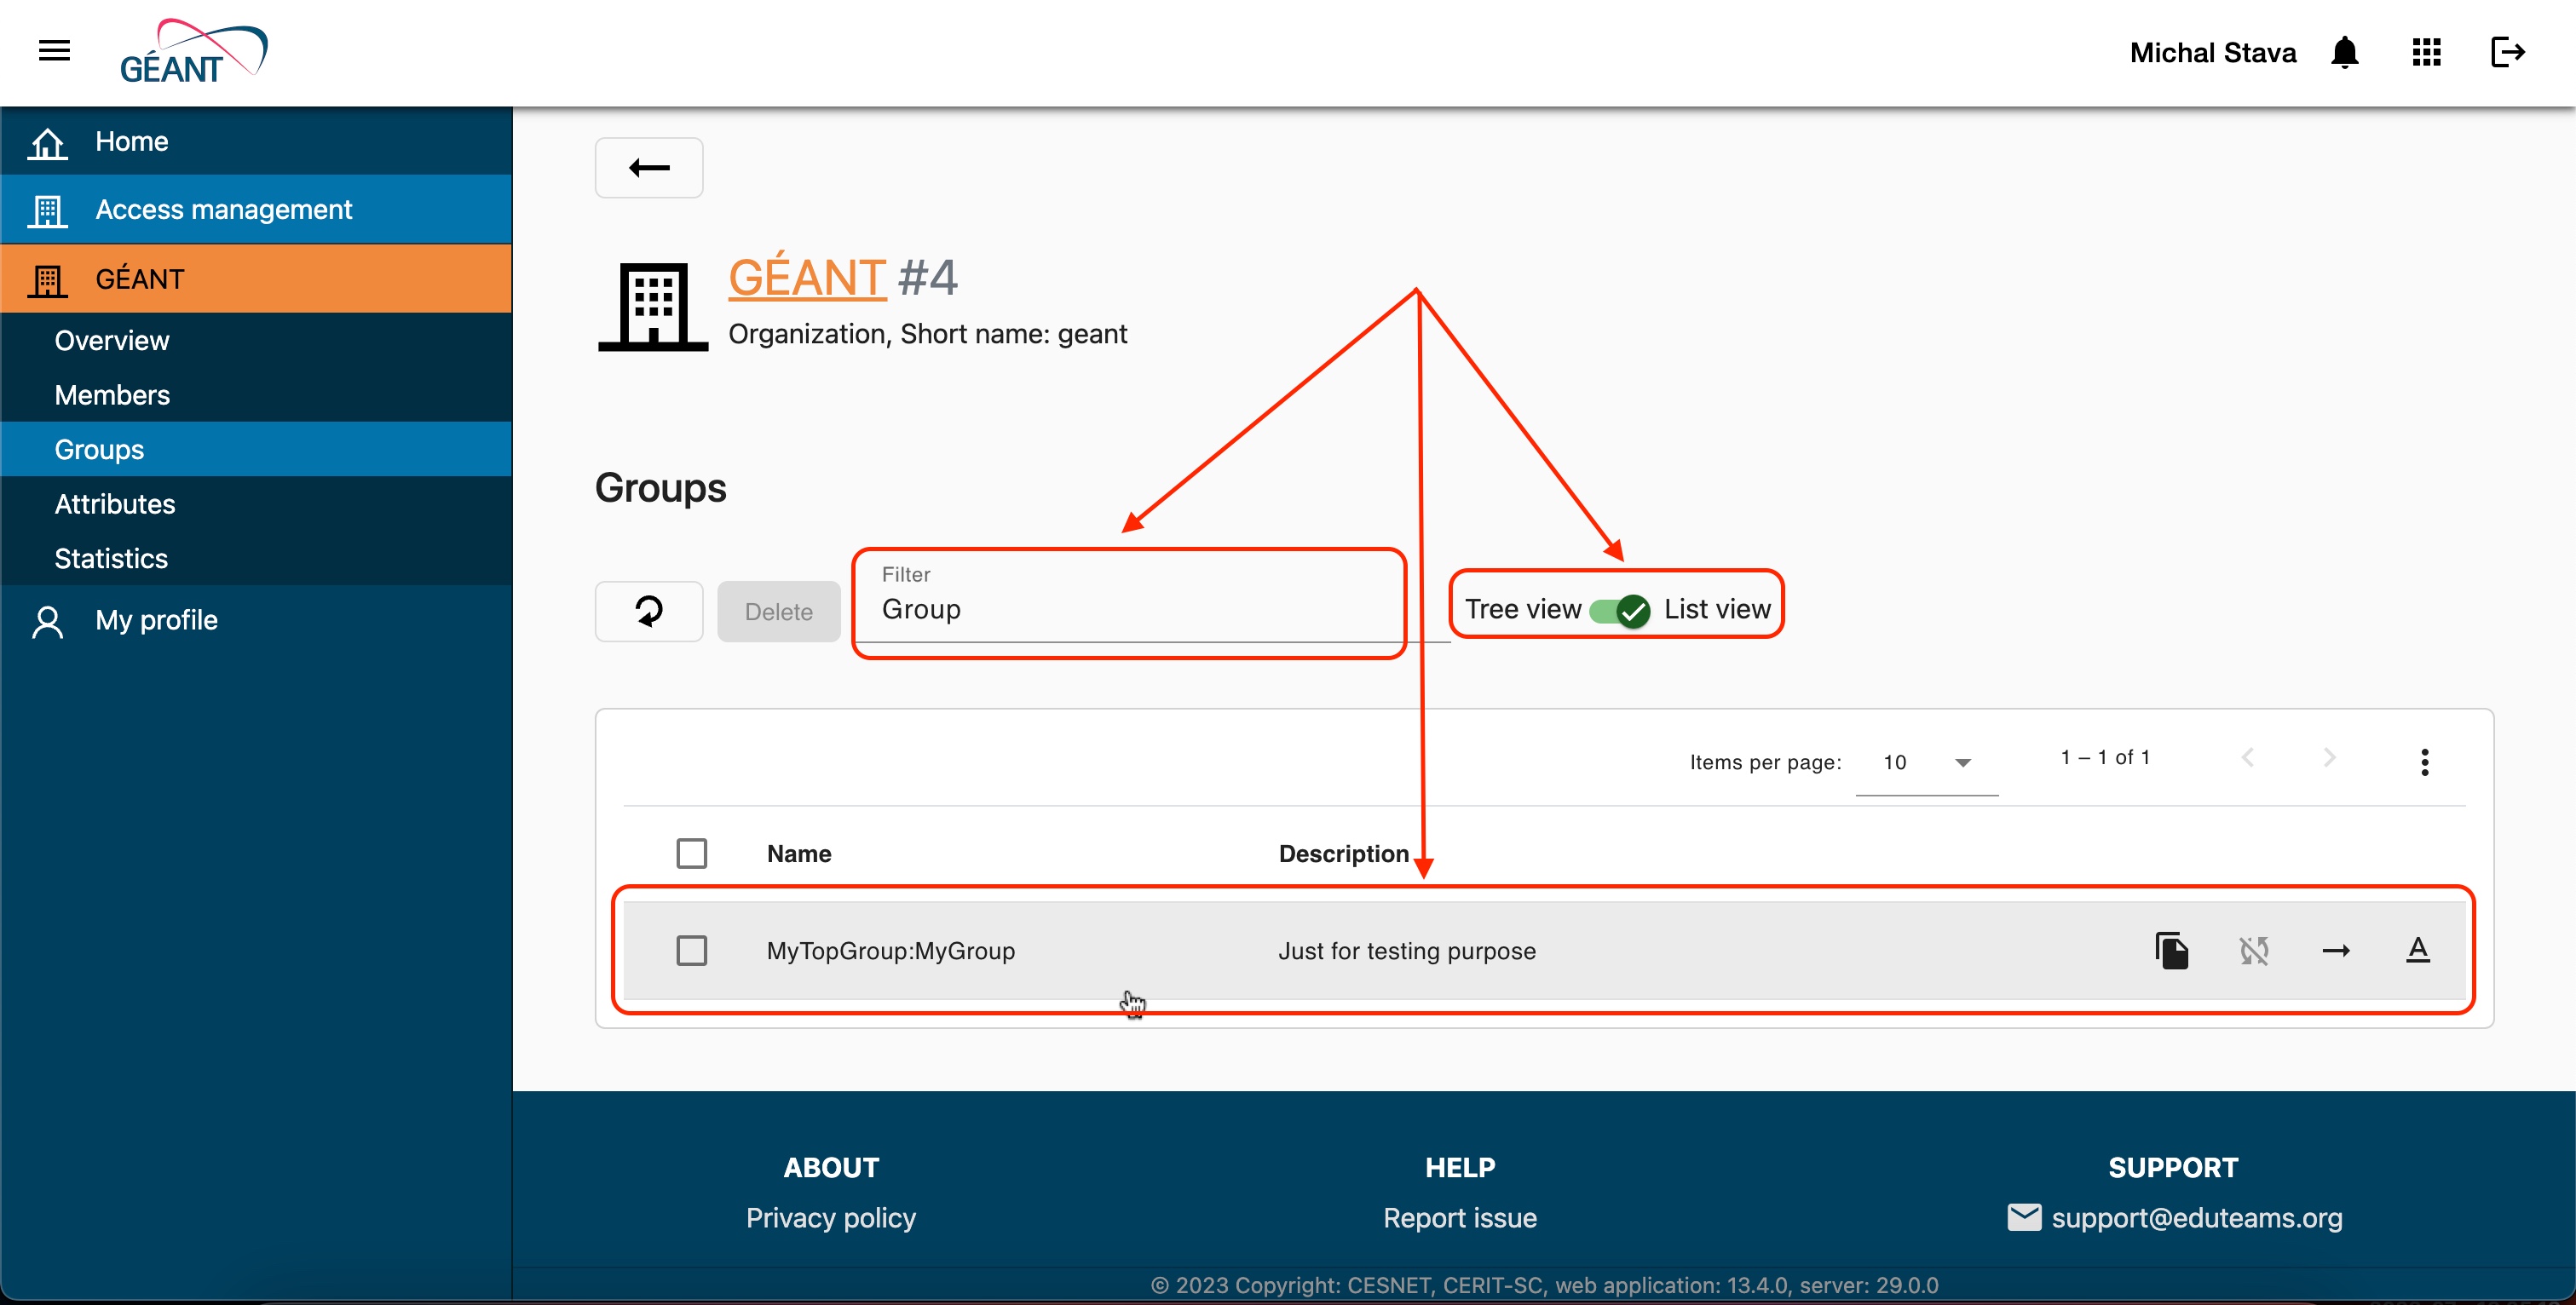The image size is (2576, 1305).
Task: Click the organization building icon in header
Action: click(x=652, y=307)
